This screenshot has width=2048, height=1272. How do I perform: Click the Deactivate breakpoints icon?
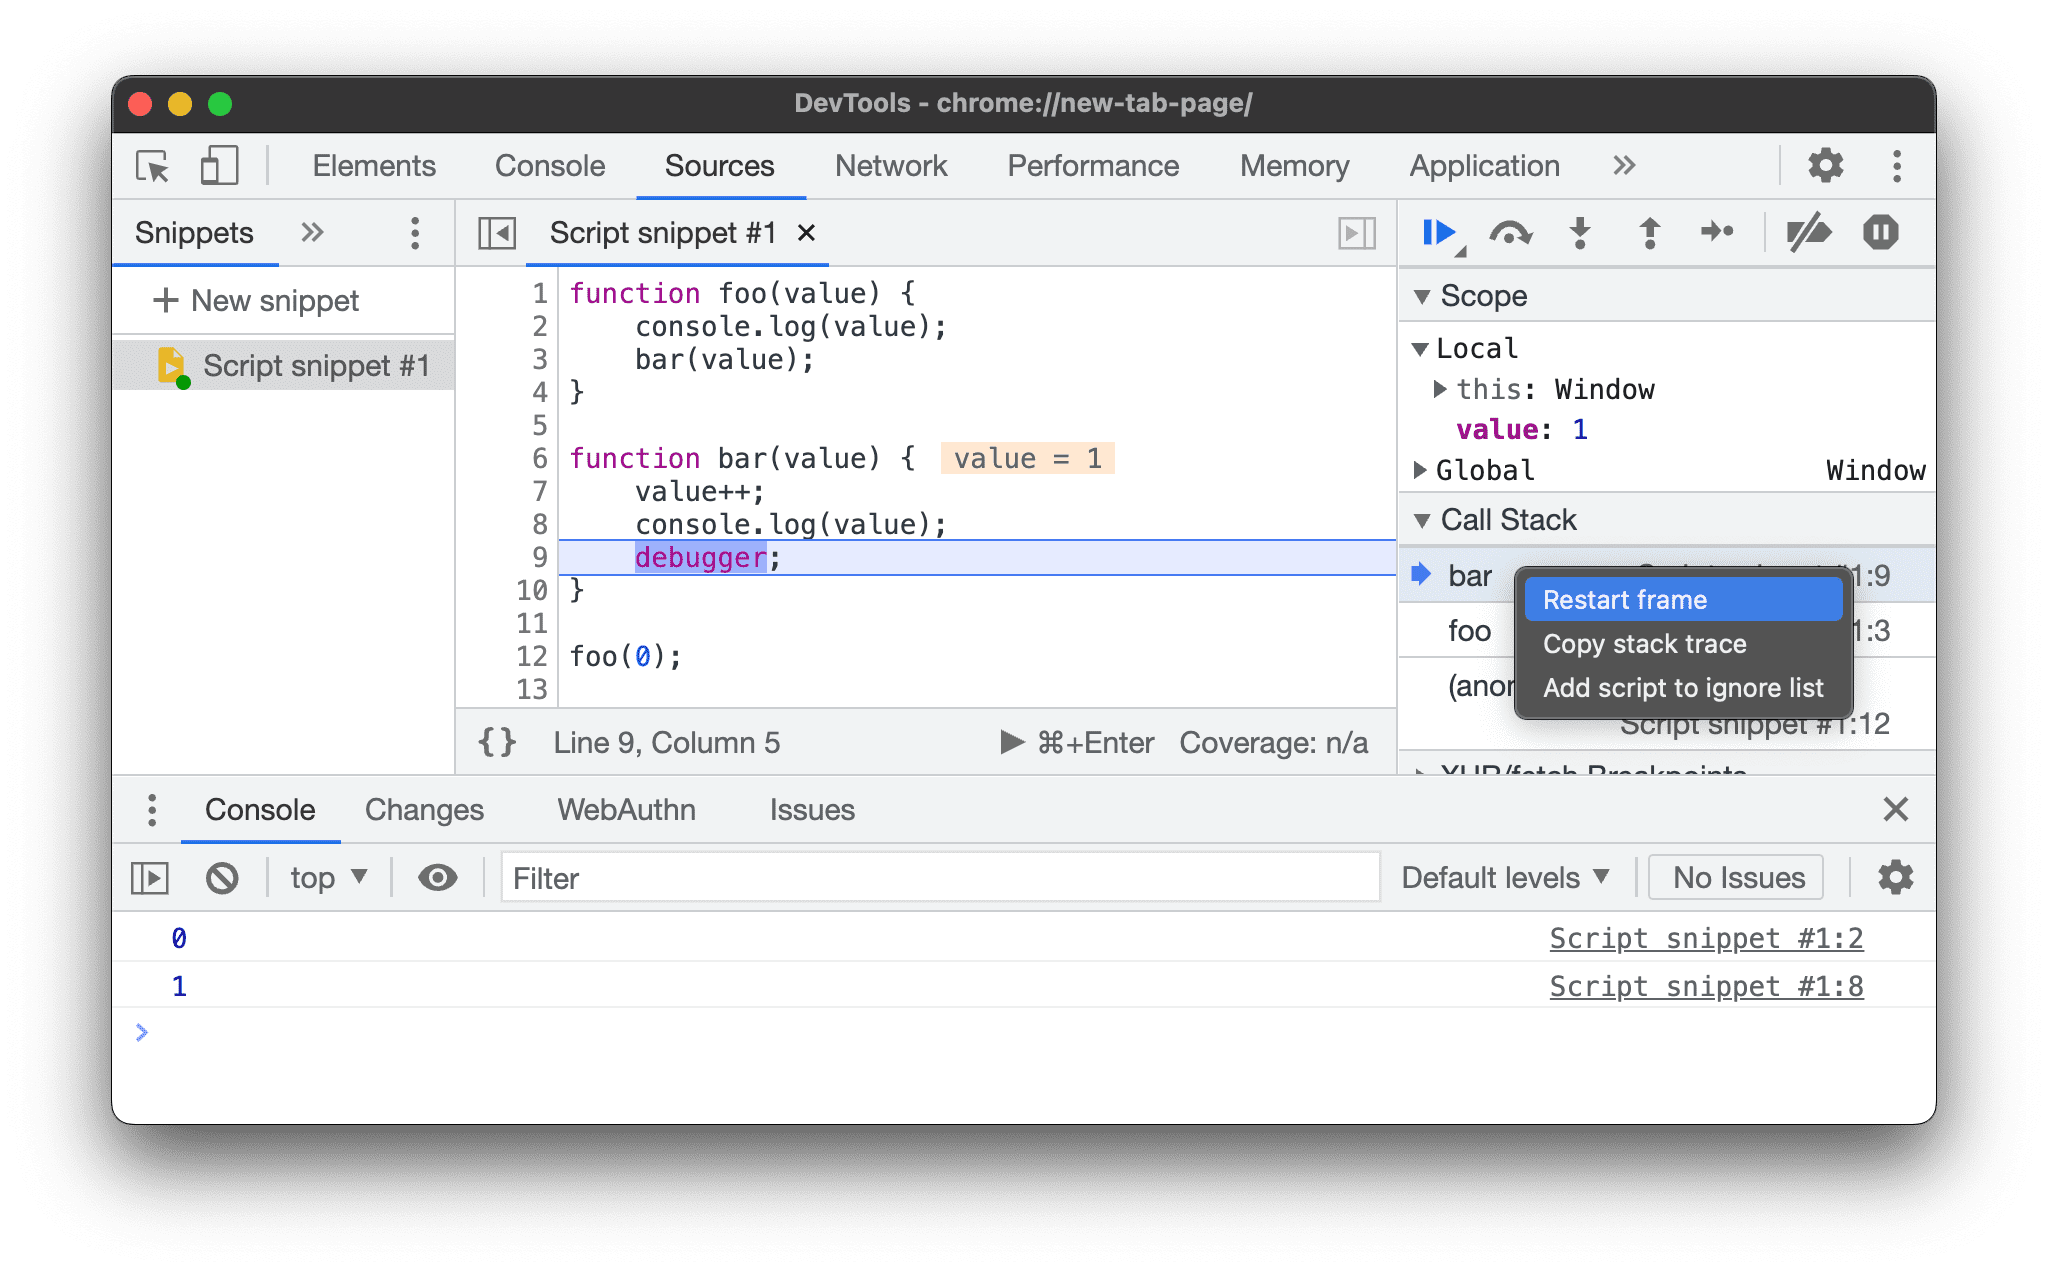tap(1803, 232)
